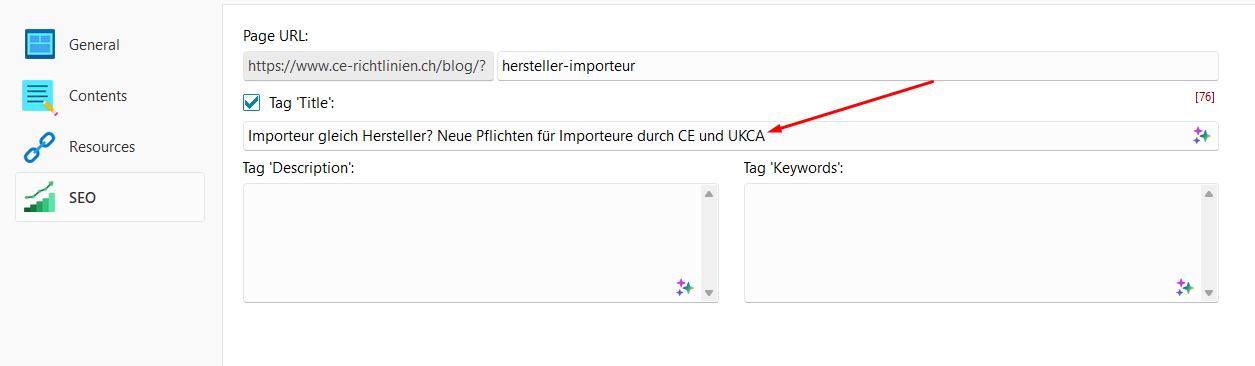Image resolution: width=1255 pixels, height=366 pixels.
Task: Click Keywords box scroll down arrow
Action: point(1210,293)
